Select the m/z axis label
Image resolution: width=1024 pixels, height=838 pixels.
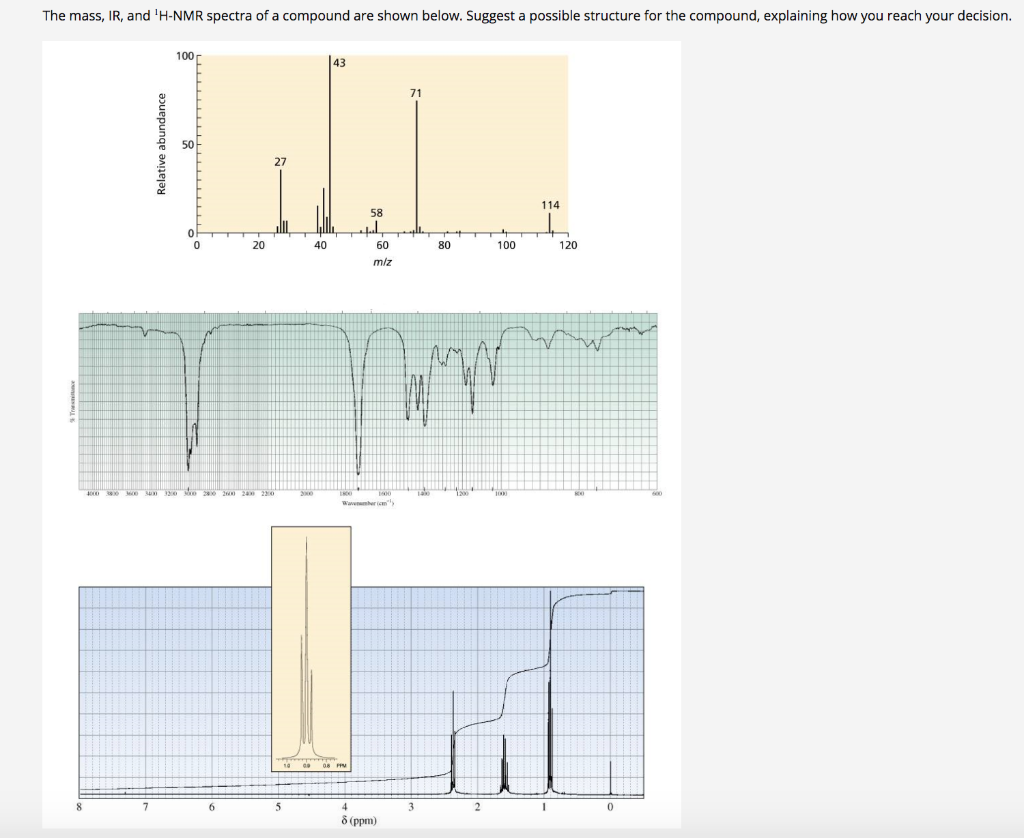point(381,261)
